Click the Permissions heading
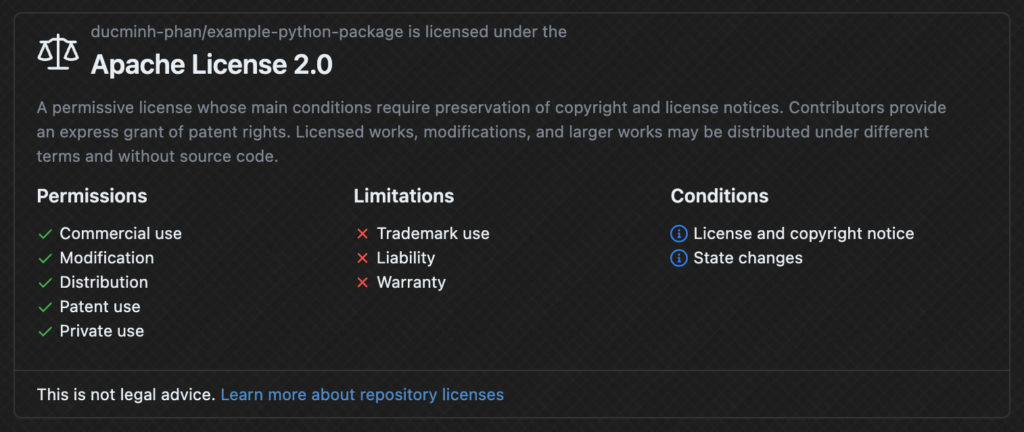 click(92, 196)
